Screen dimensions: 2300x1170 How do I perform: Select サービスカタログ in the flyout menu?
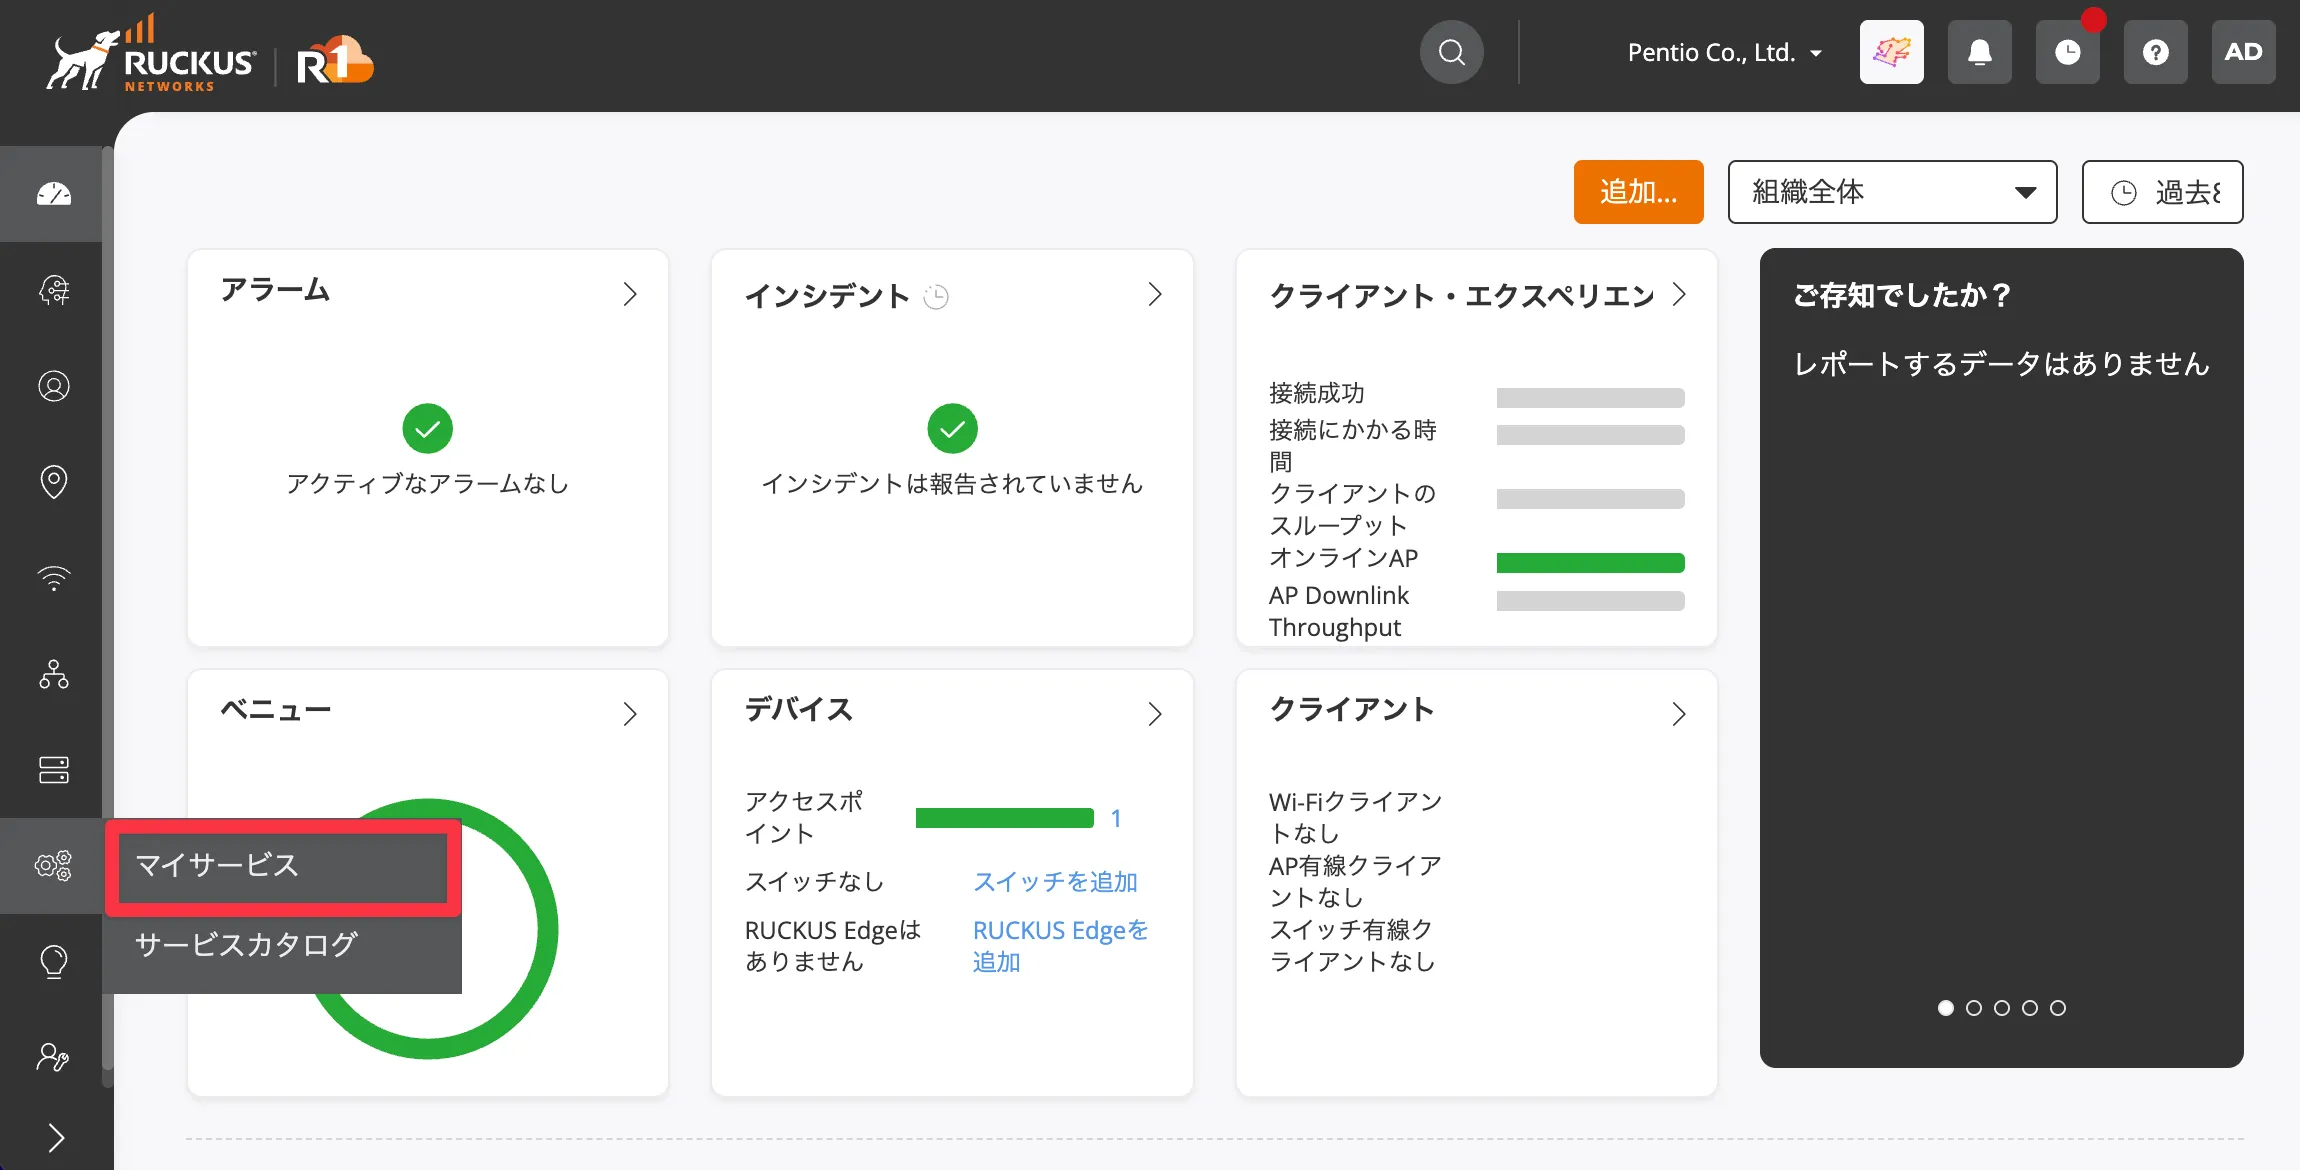283,945
